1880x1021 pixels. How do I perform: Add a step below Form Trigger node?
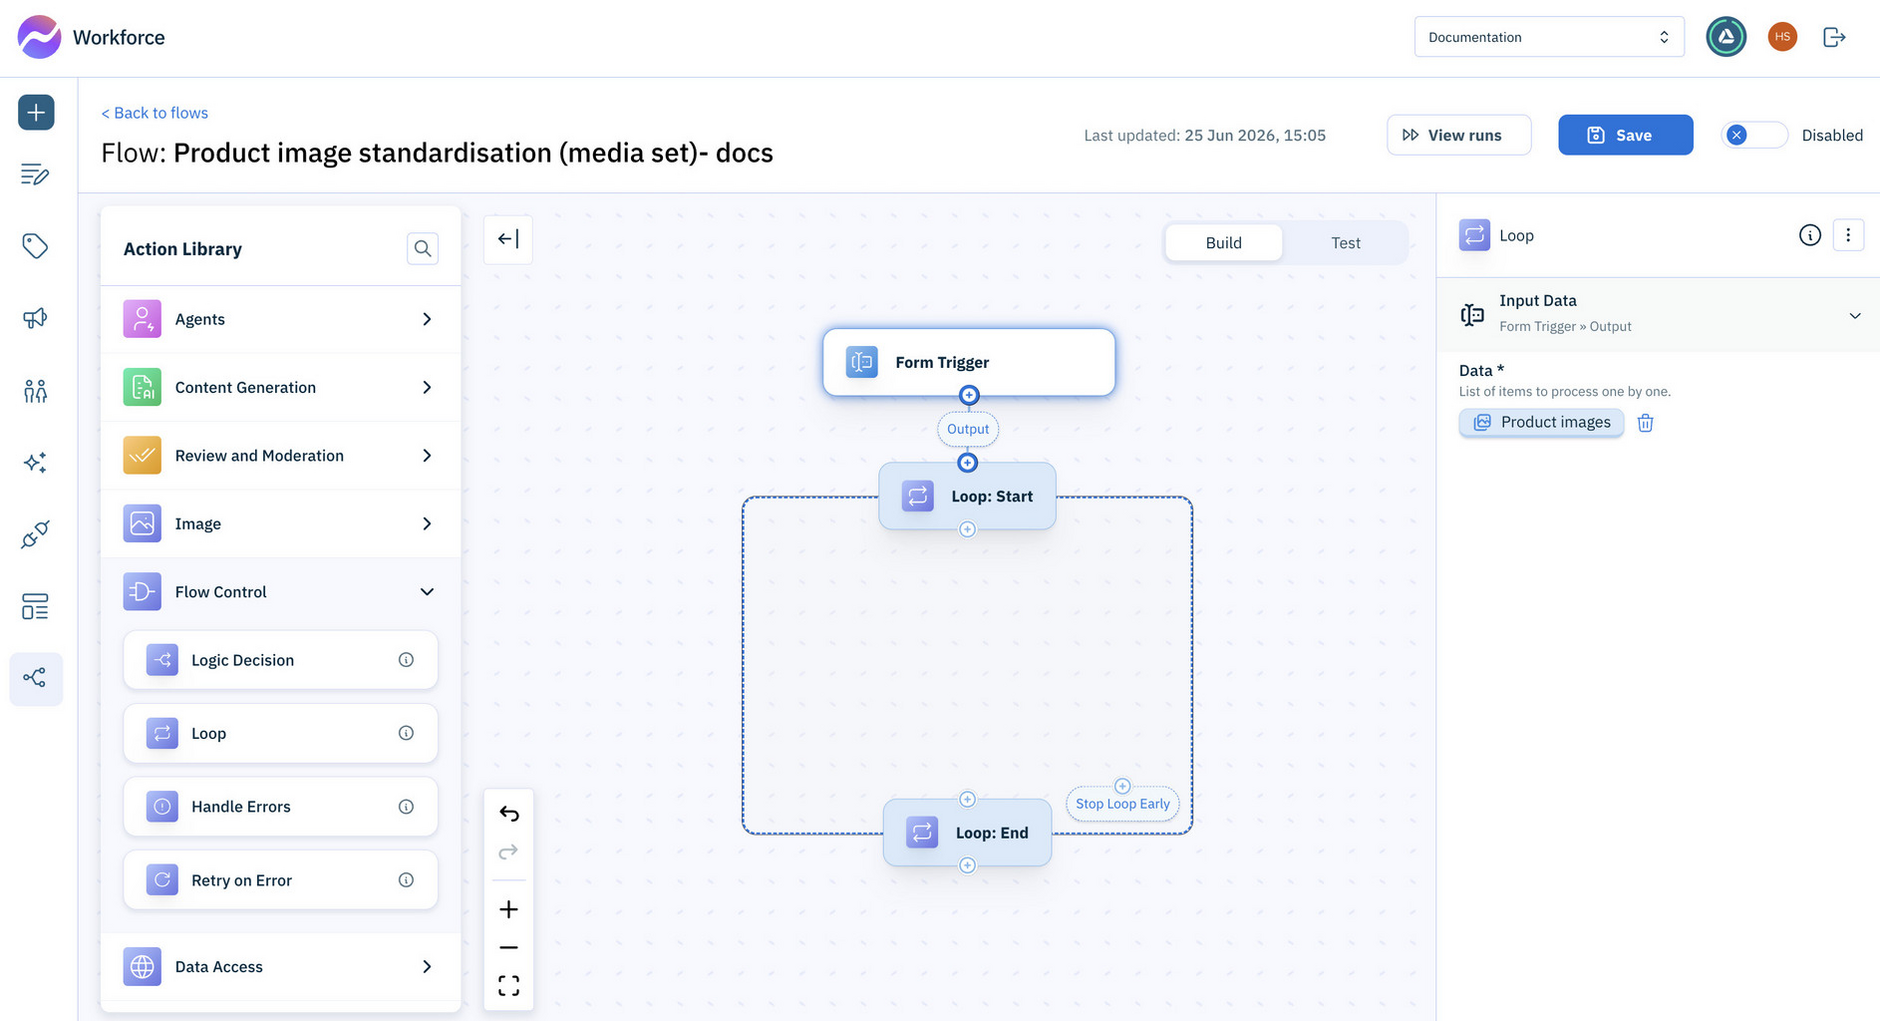pos(969,395)
